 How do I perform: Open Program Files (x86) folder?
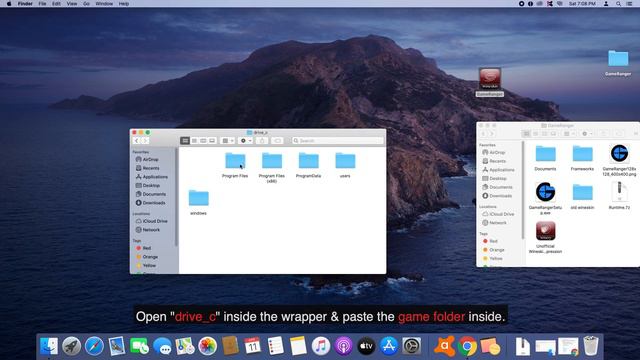coord(272,161)
